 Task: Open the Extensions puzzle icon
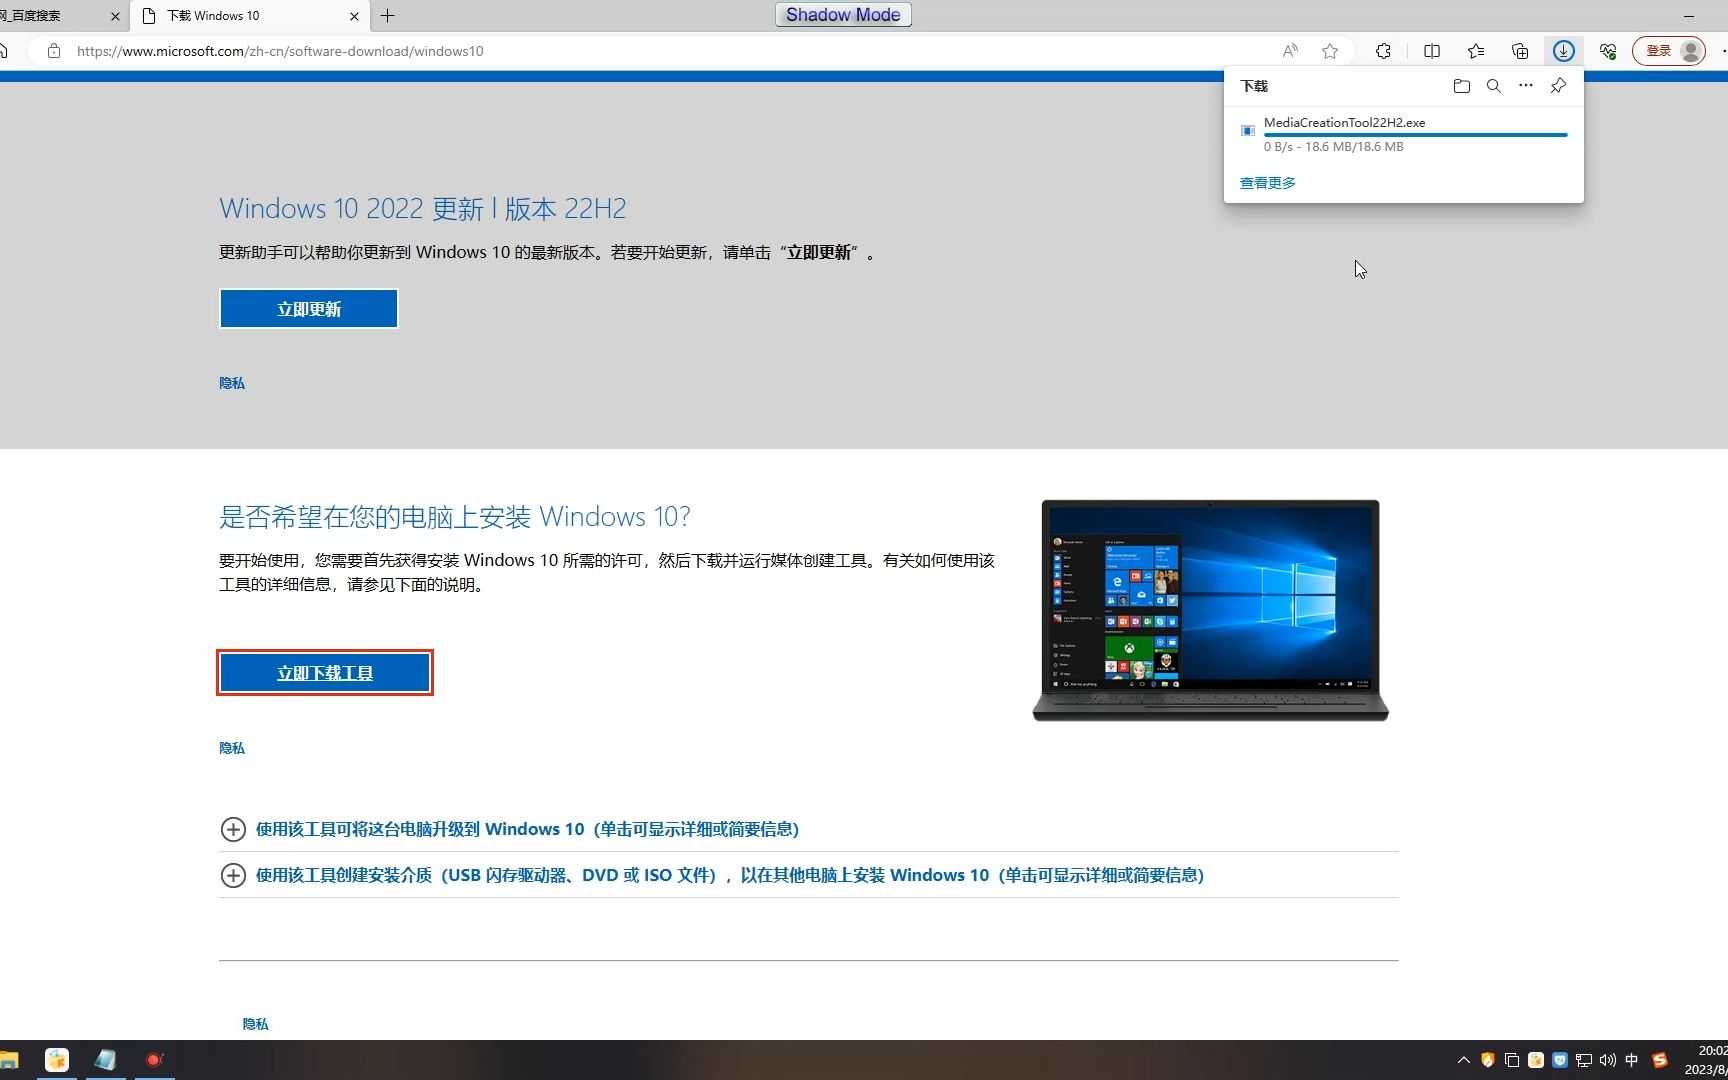click(1383, 51)
